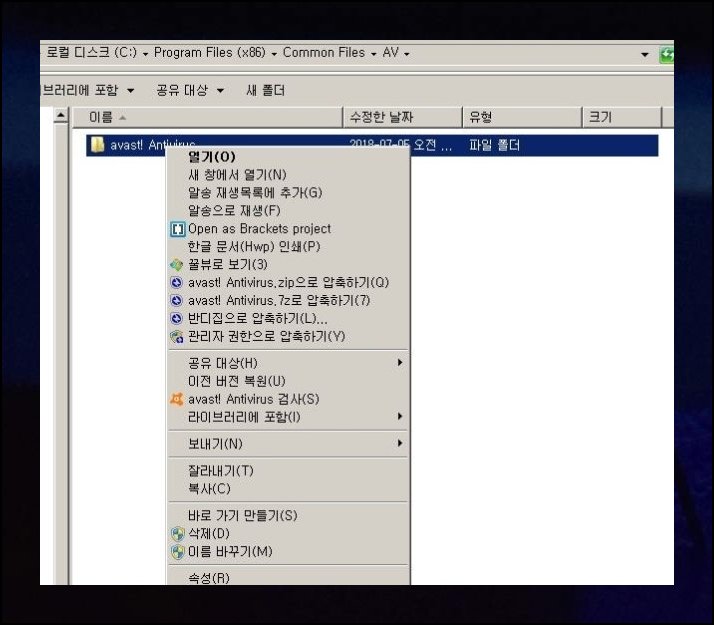Open the dropdown arrow after Common Files
Screen dimensions: 714x625
click(x=373, y=54)
